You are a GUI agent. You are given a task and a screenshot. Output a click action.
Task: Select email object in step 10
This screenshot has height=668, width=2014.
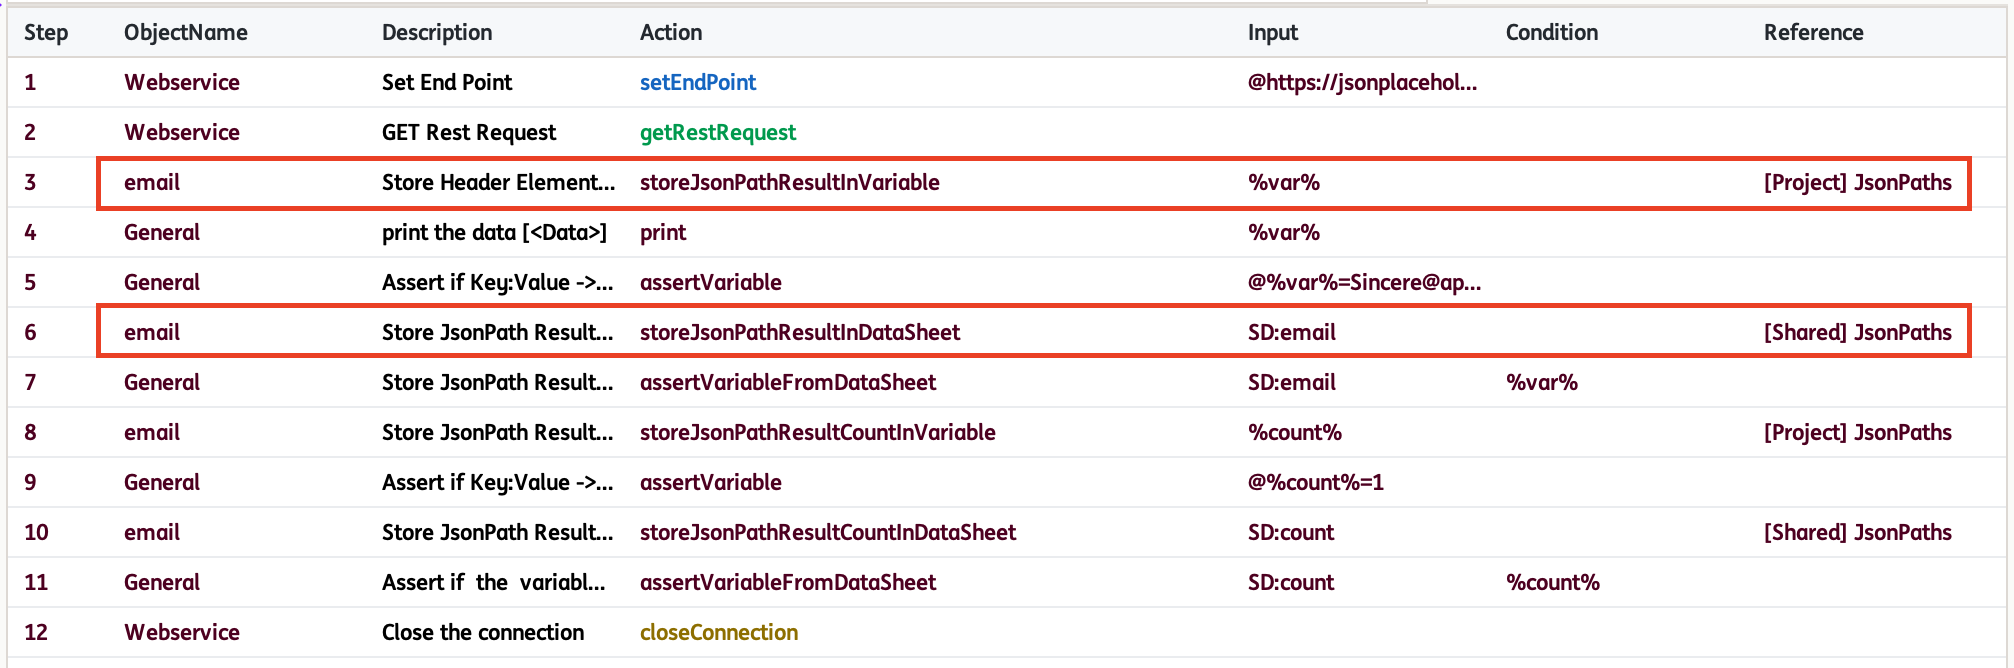[x=152, y=532]
